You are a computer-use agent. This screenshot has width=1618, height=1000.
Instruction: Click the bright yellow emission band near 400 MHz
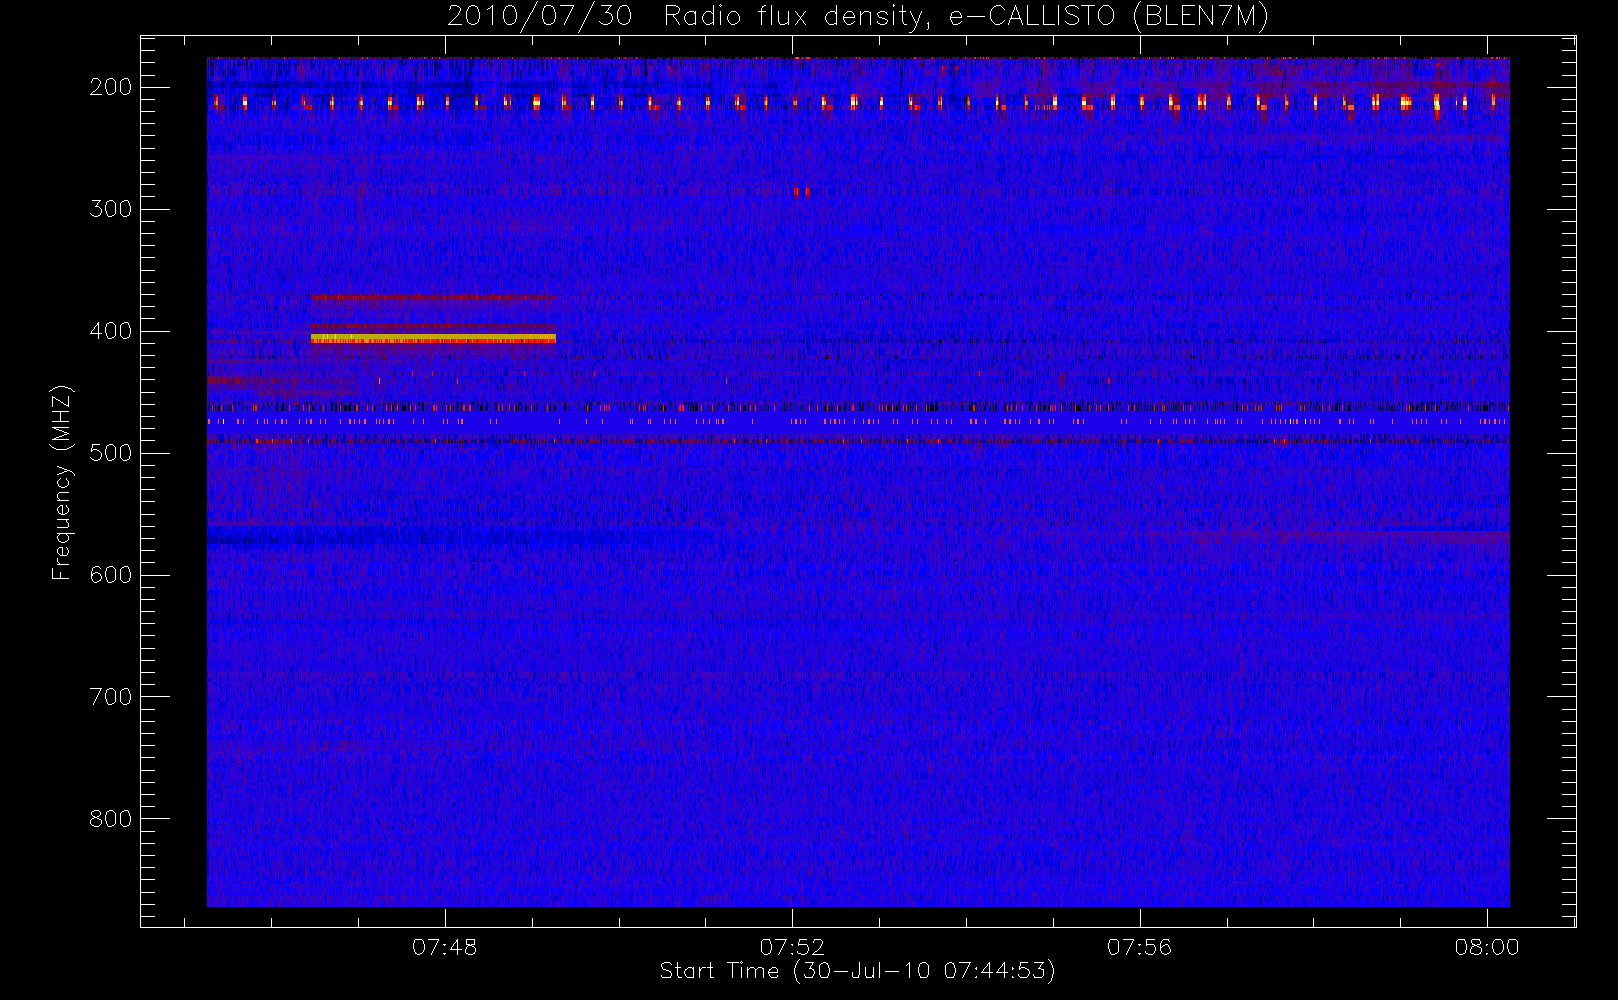click(x=433, y=339)
